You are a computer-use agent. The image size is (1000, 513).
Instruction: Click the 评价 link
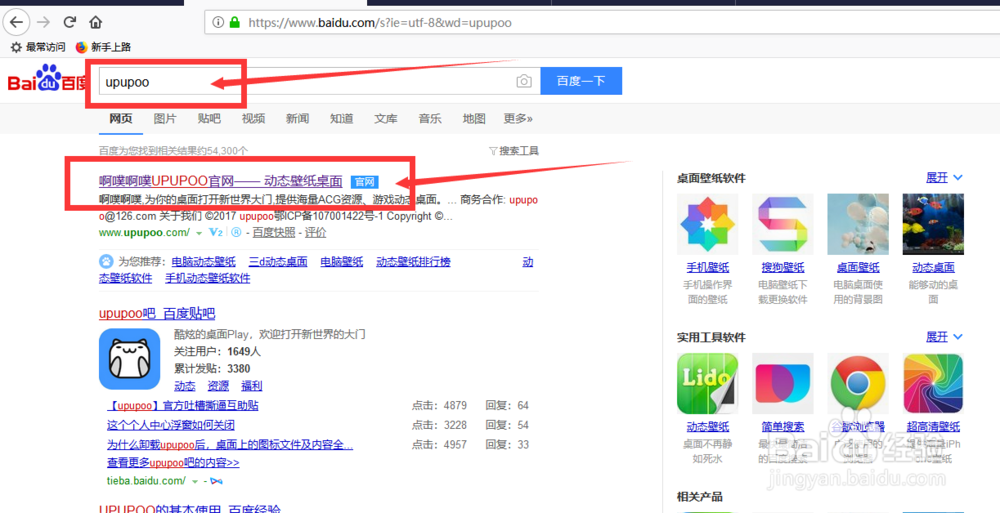coord(315,233)
